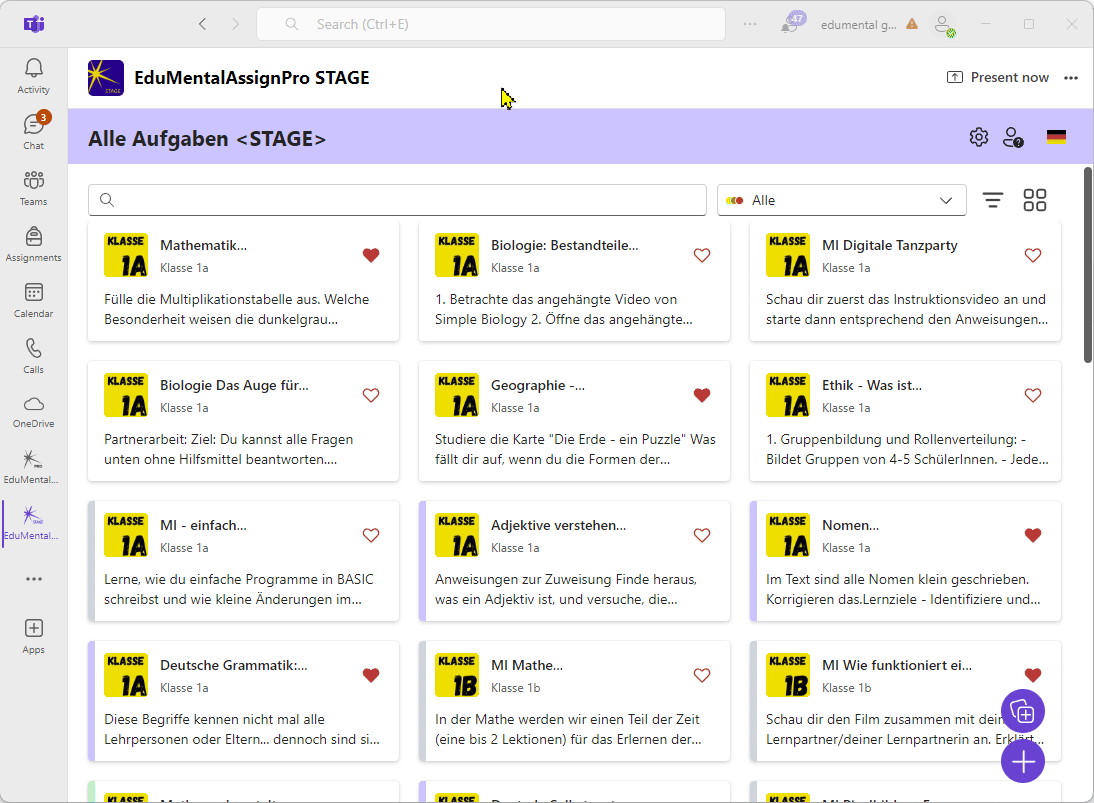1094x803 pixels.
Task: Click the Present now button
Action: click(x=998, y=77)
